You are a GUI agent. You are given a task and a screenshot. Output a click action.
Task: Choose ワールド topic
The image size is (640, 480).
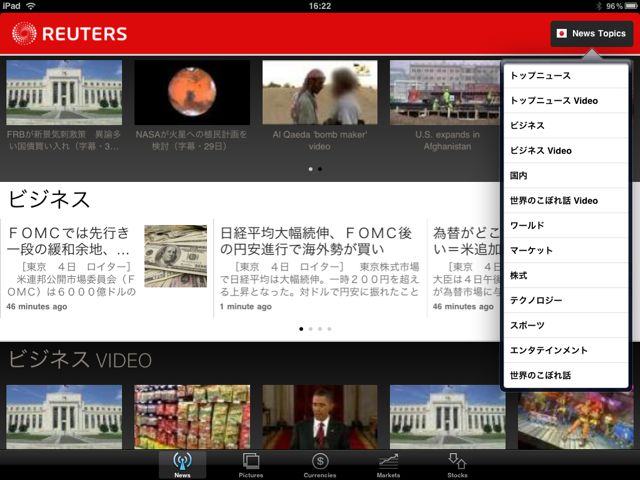click(x=566, y=225)
